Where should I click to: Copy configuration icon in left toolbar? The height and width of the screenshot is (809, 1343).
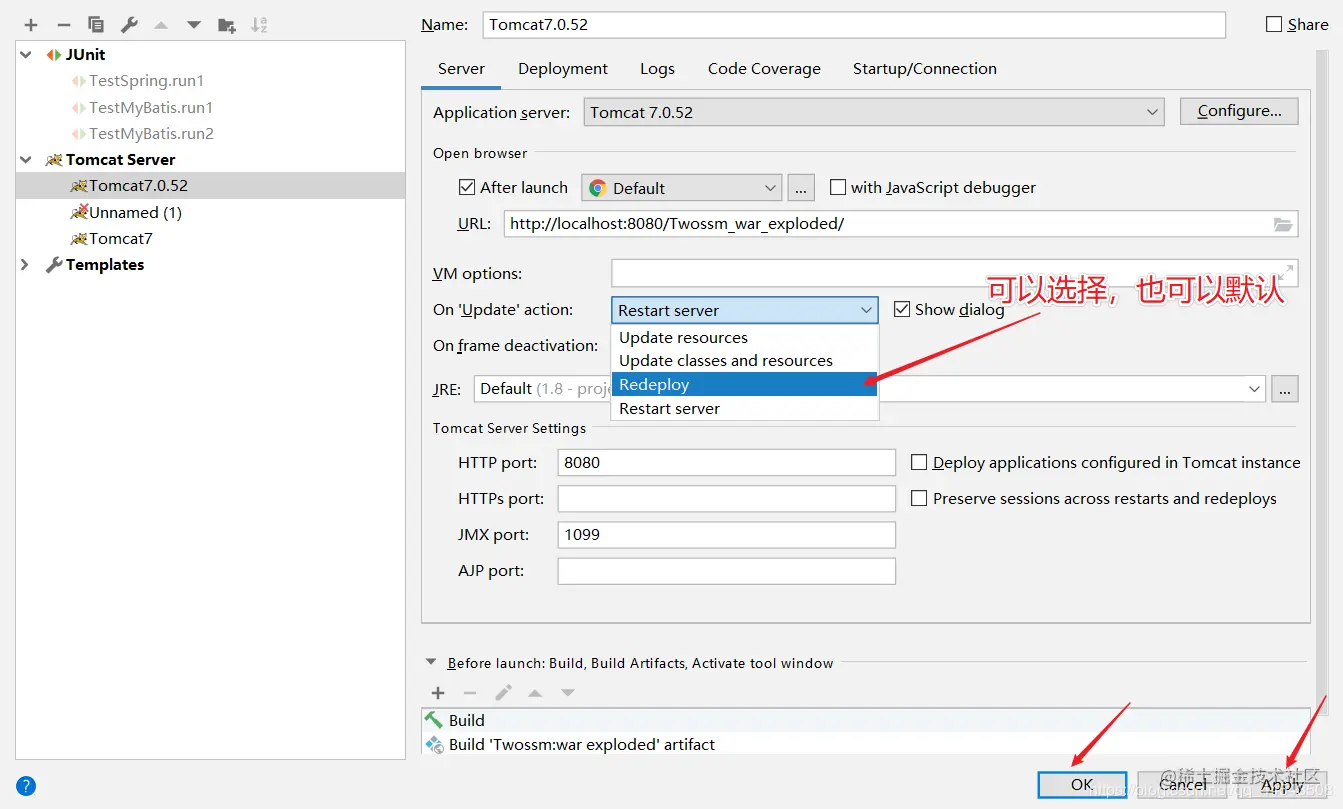coord(96,25)
